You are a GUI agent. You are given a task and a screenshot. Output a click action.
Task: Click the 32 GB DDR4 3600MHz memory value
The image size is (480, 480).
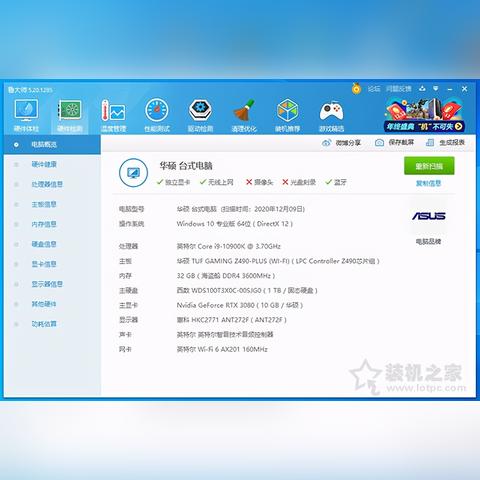[226, 276]
